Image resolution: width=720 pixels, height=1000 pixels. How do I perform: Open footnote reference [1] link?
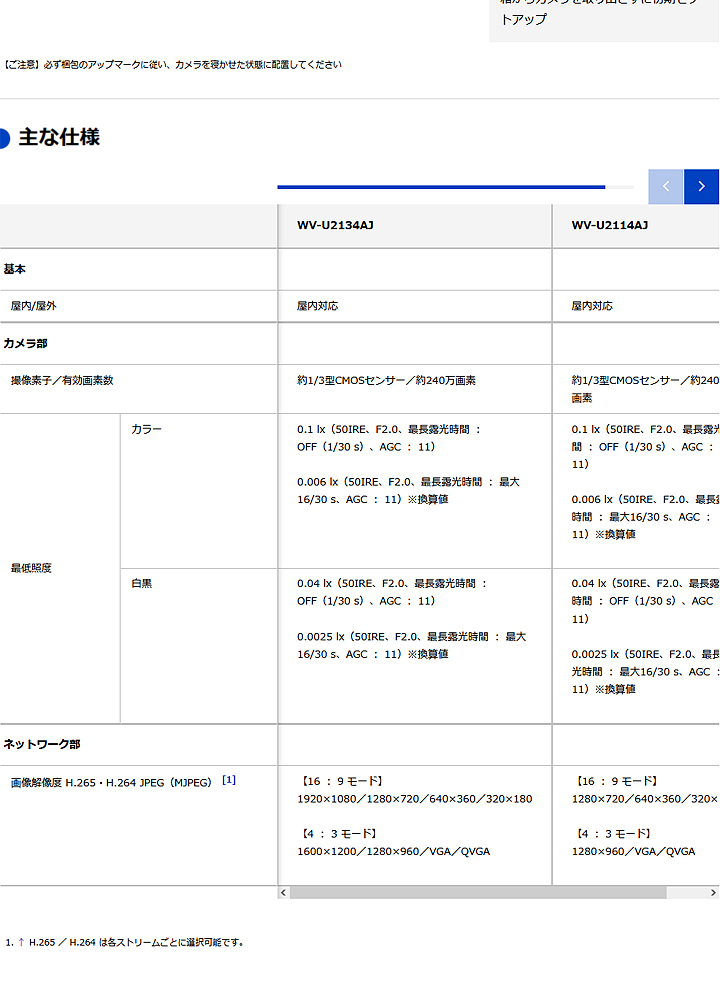point(229,780)
